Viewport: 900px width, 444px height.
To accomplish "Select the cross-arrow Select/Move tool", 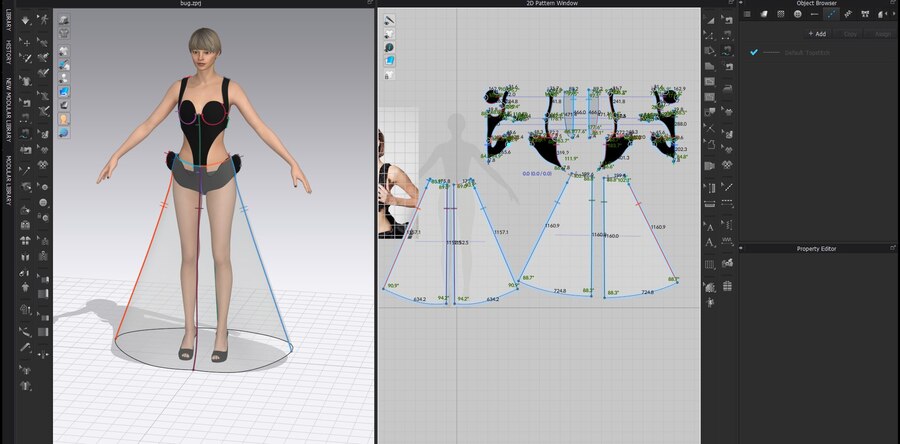I will (x=26, y=42).
